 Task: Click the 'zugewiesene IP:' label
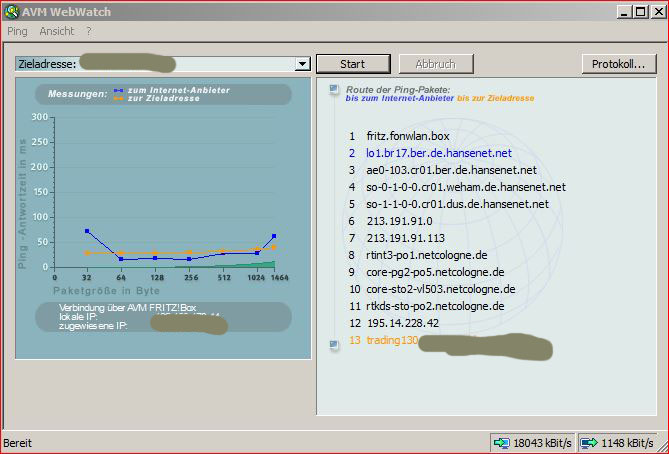tap(93, 326)
